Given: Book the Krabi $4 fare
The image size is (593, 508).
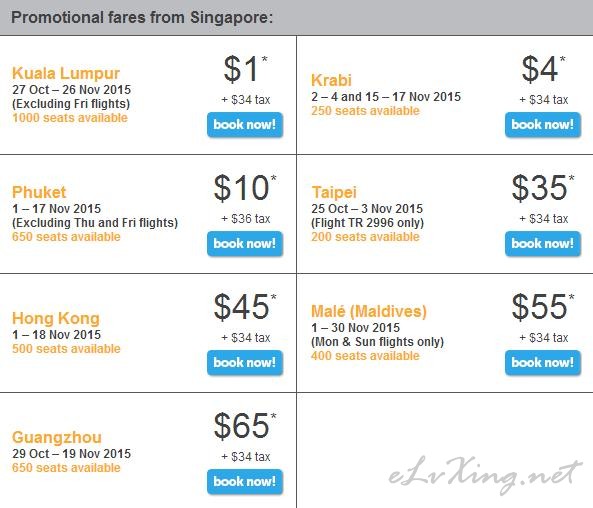Looking at the screenshot, I should [543, 125].
